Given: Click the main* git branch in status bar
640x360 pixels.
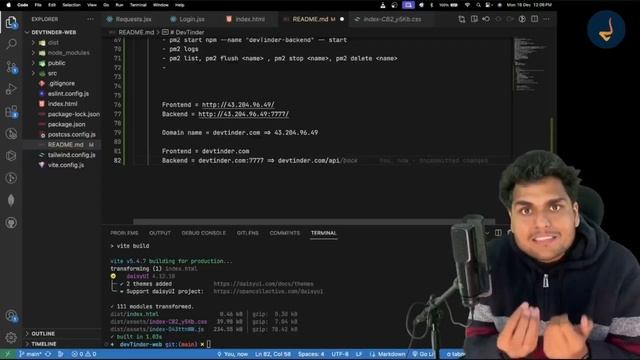Looking at the screenshot, I should (x=30, y=354).
